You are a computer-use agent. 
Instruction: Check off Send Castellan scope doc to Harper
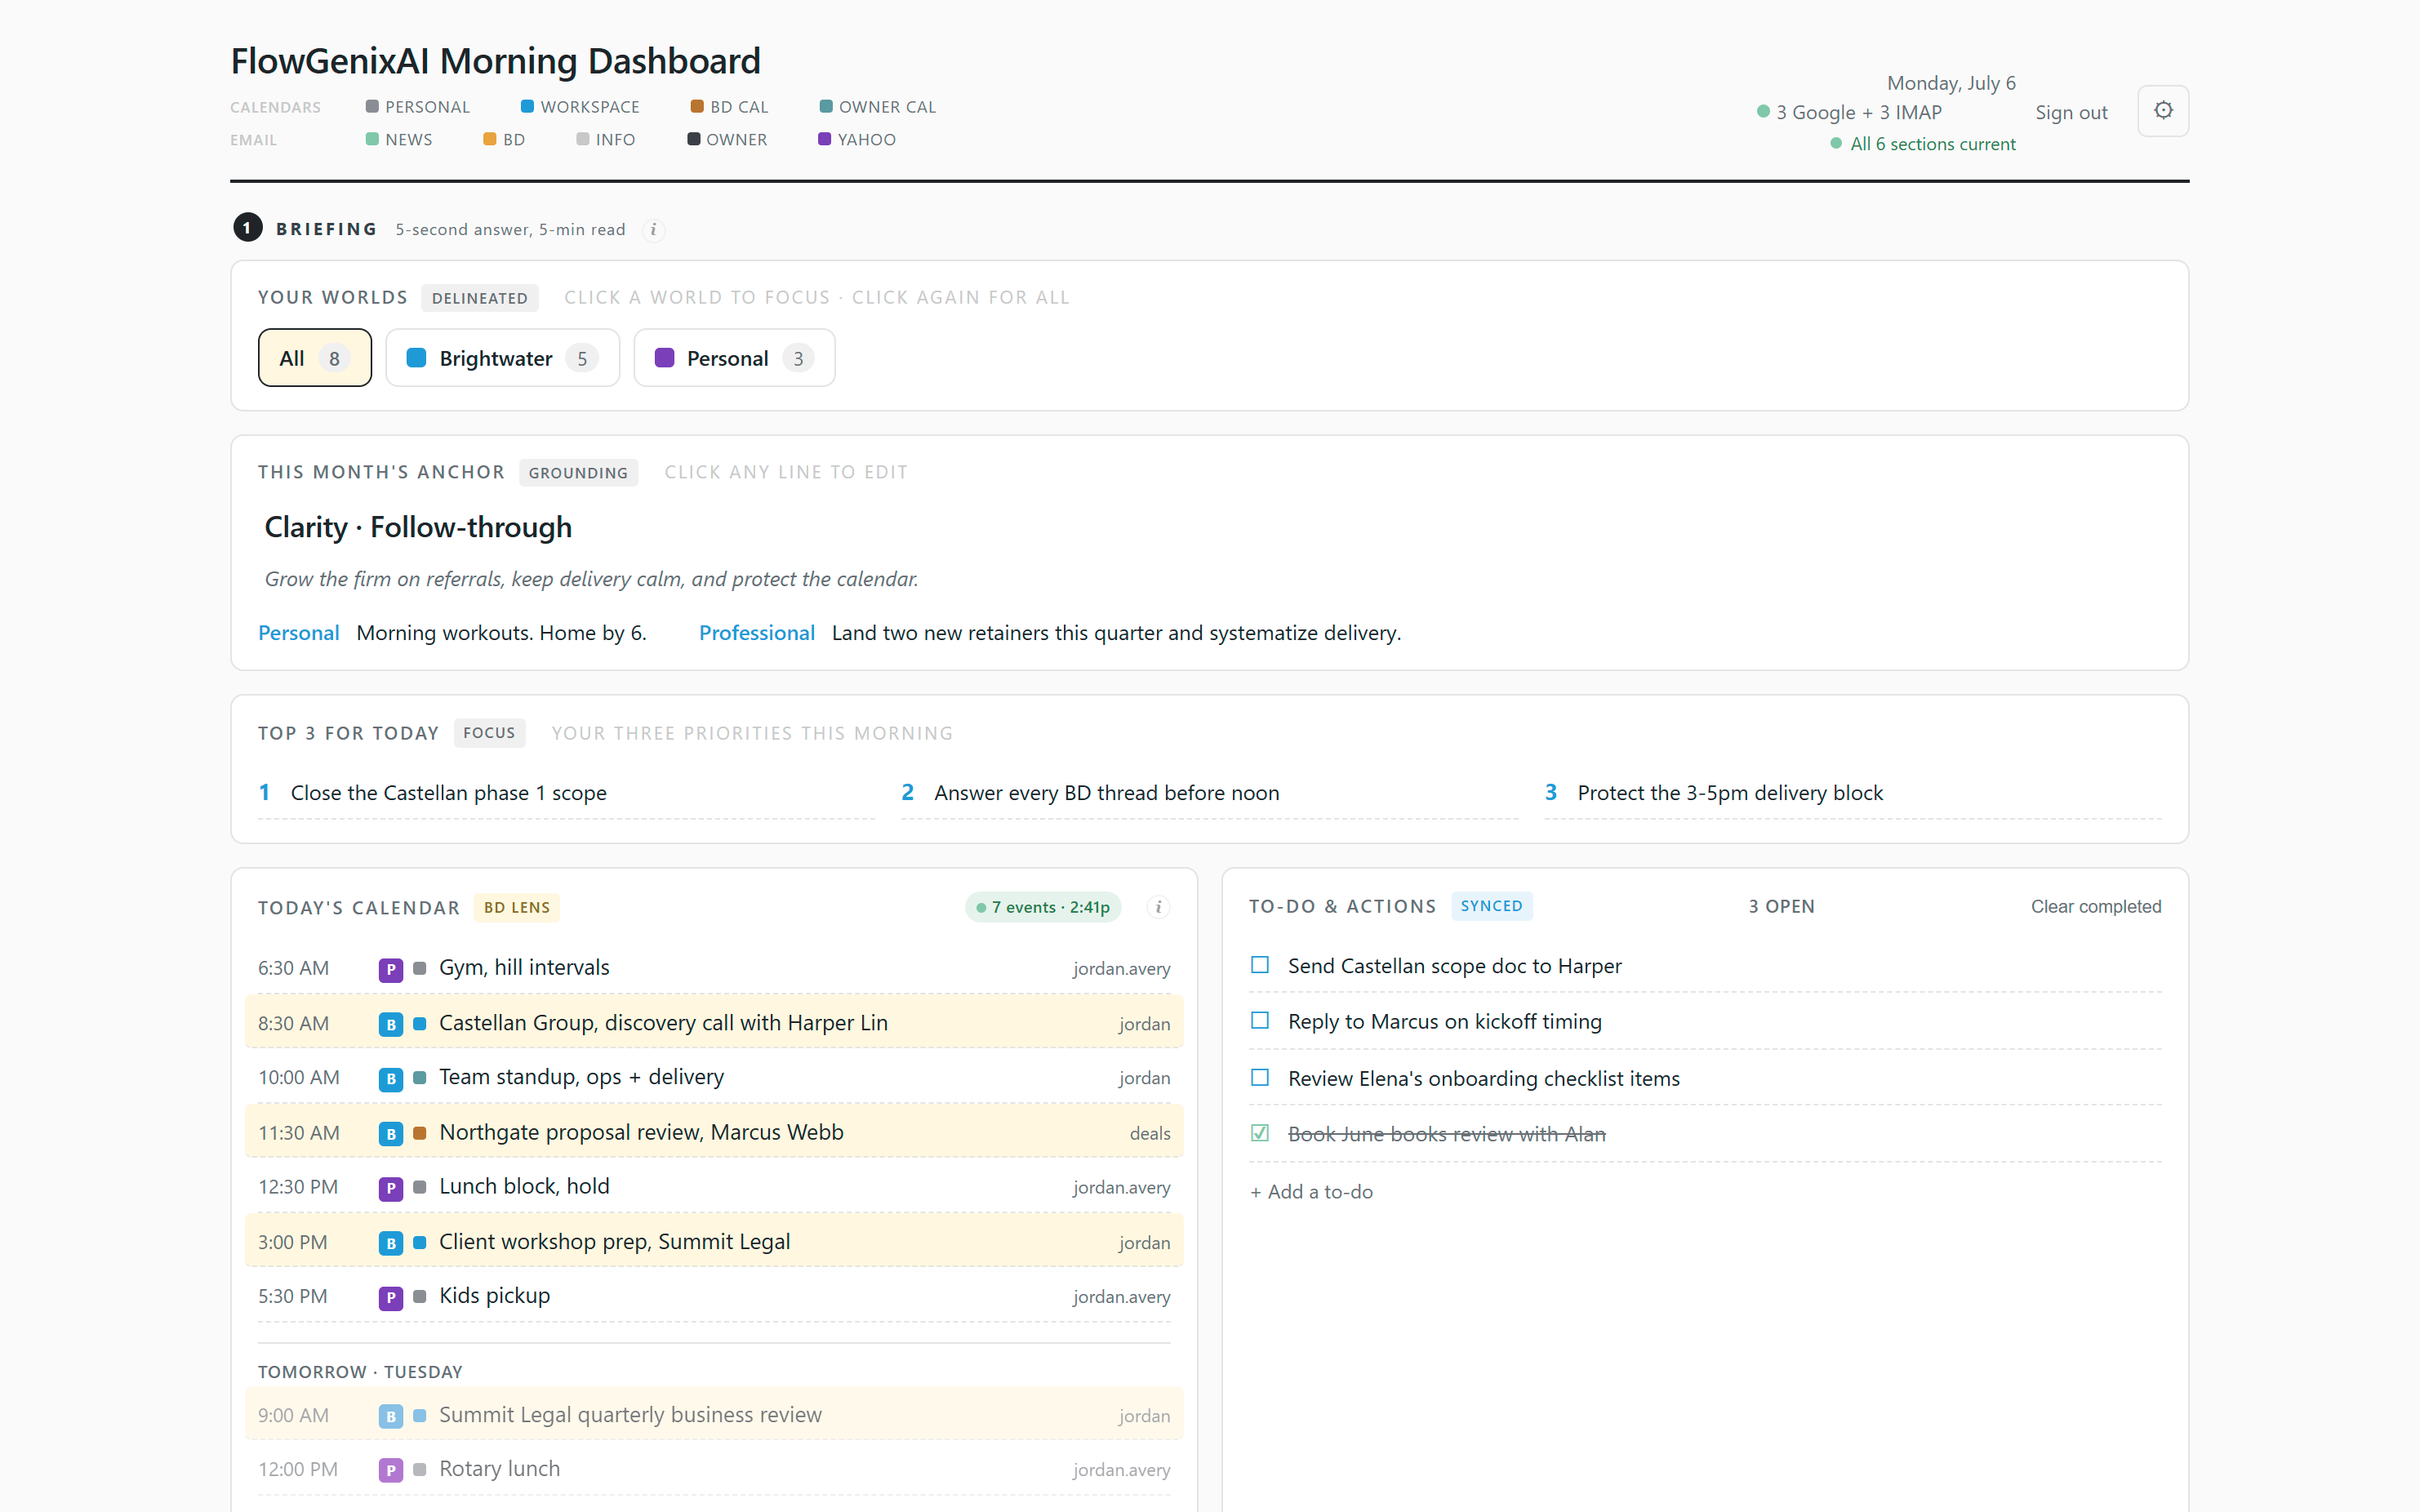pos(1260,965)
